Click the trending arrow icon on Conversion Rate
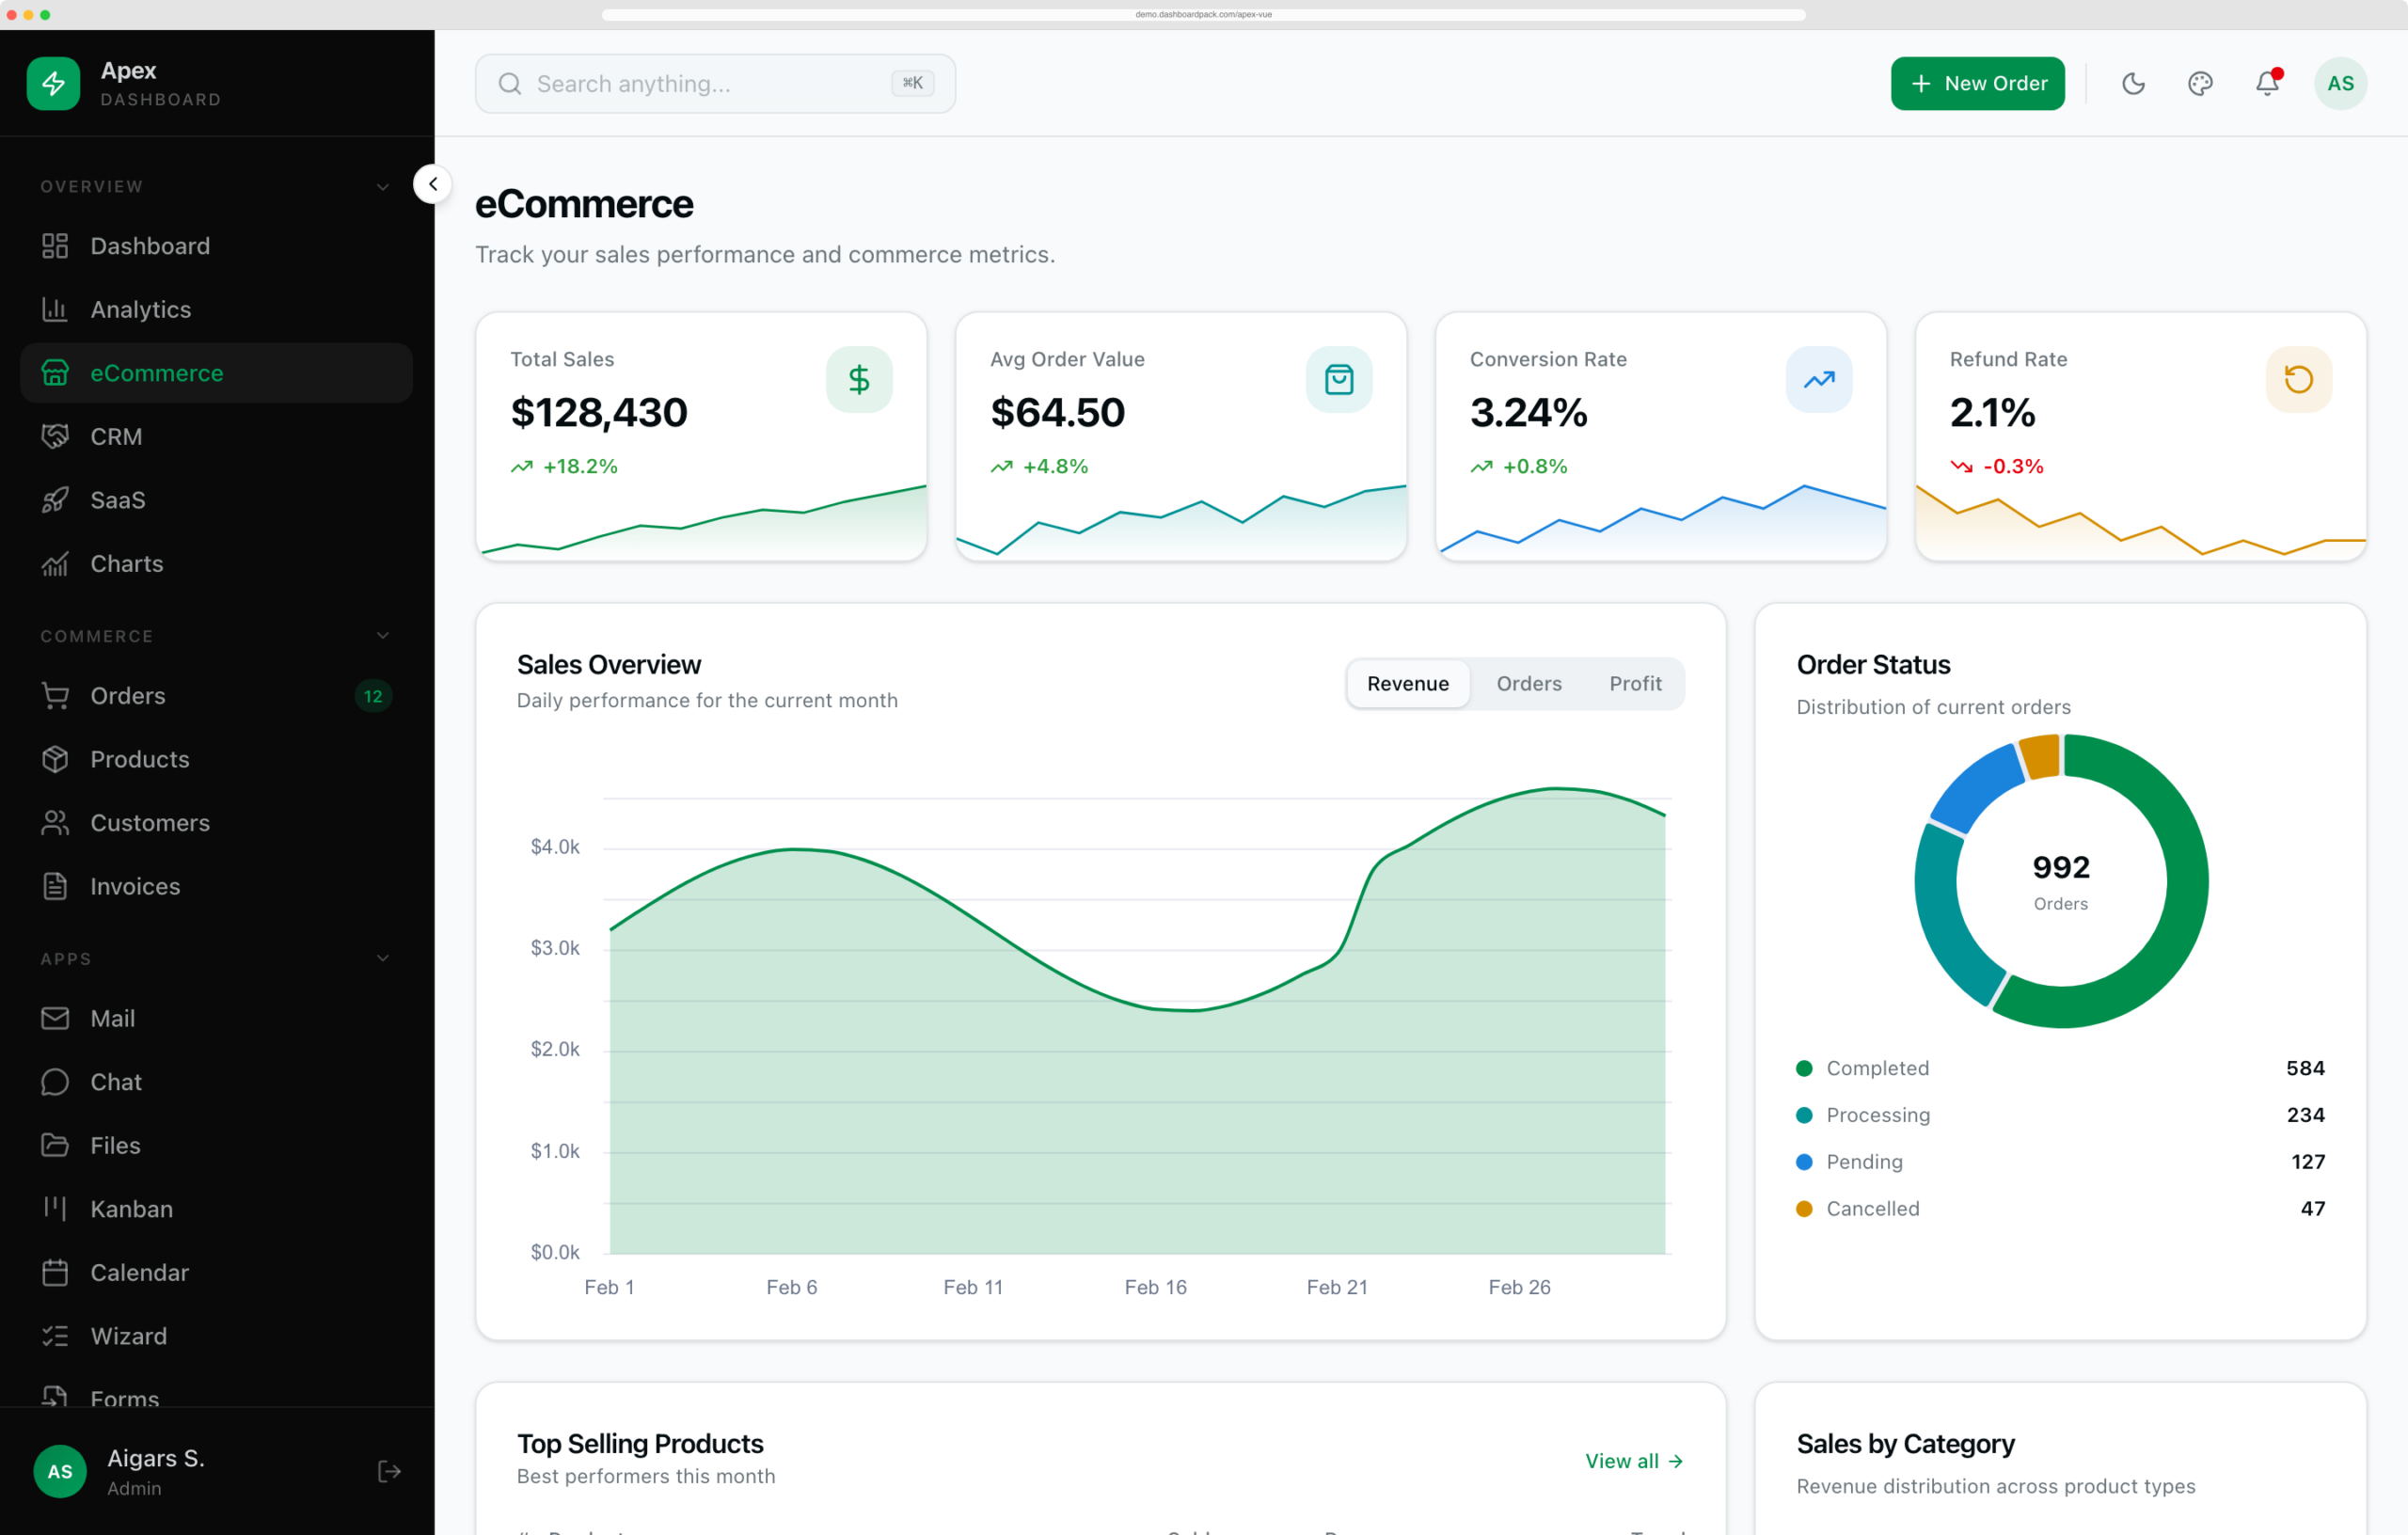Screen dimensions: 2408x1535 coord(1819,379)
